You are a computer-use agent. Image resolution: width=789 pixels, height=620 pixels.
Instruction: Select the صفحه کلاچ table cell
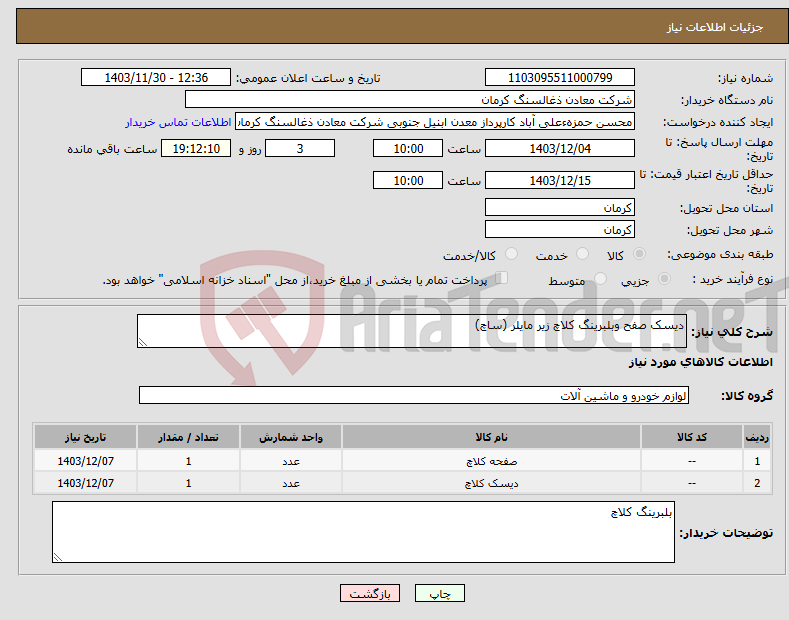tap(491, 461)
